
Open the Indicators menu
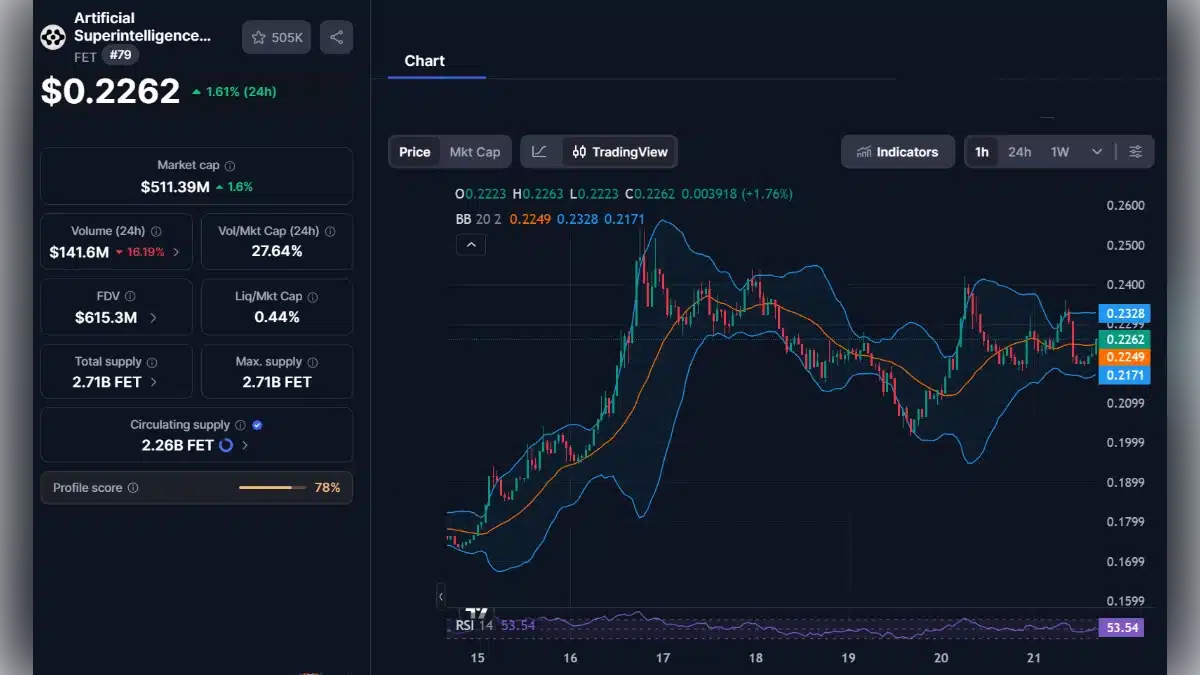tap(898, 151)
